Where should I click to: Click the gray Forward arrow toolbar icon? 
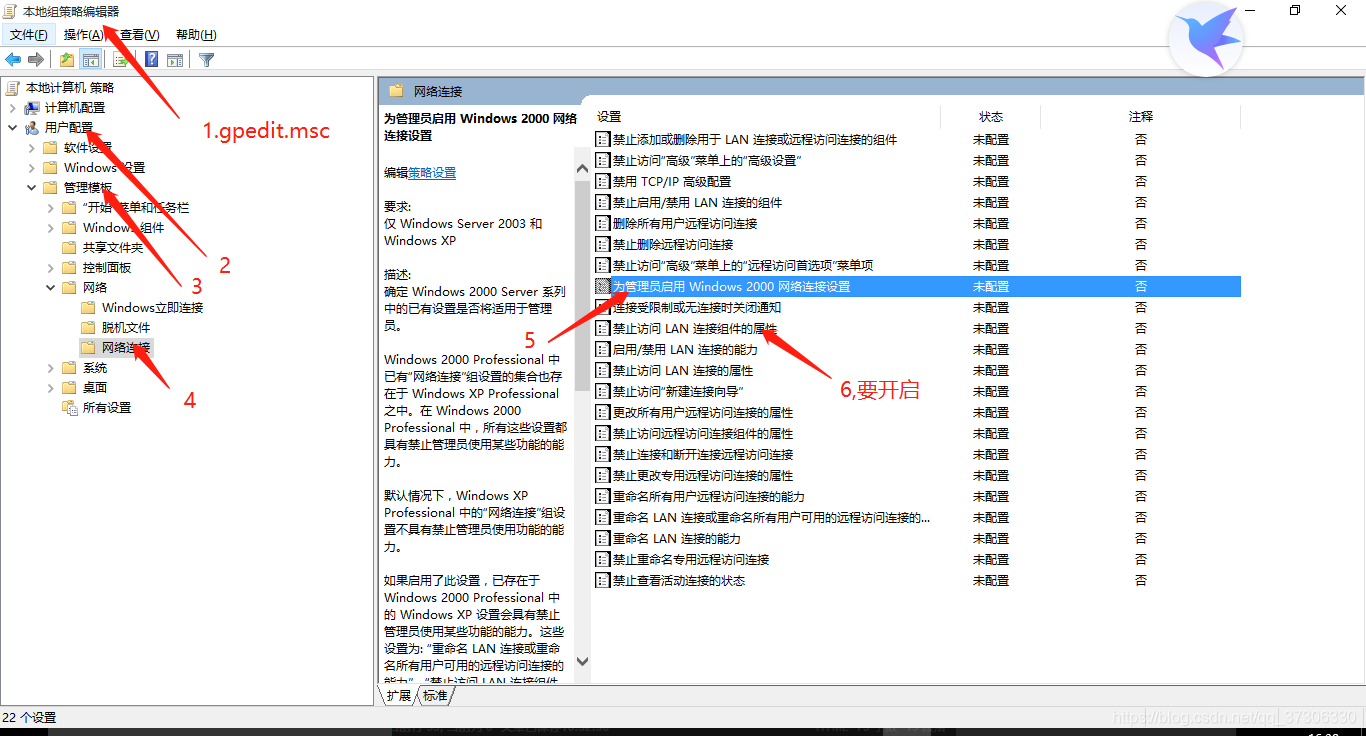point(36,60)
